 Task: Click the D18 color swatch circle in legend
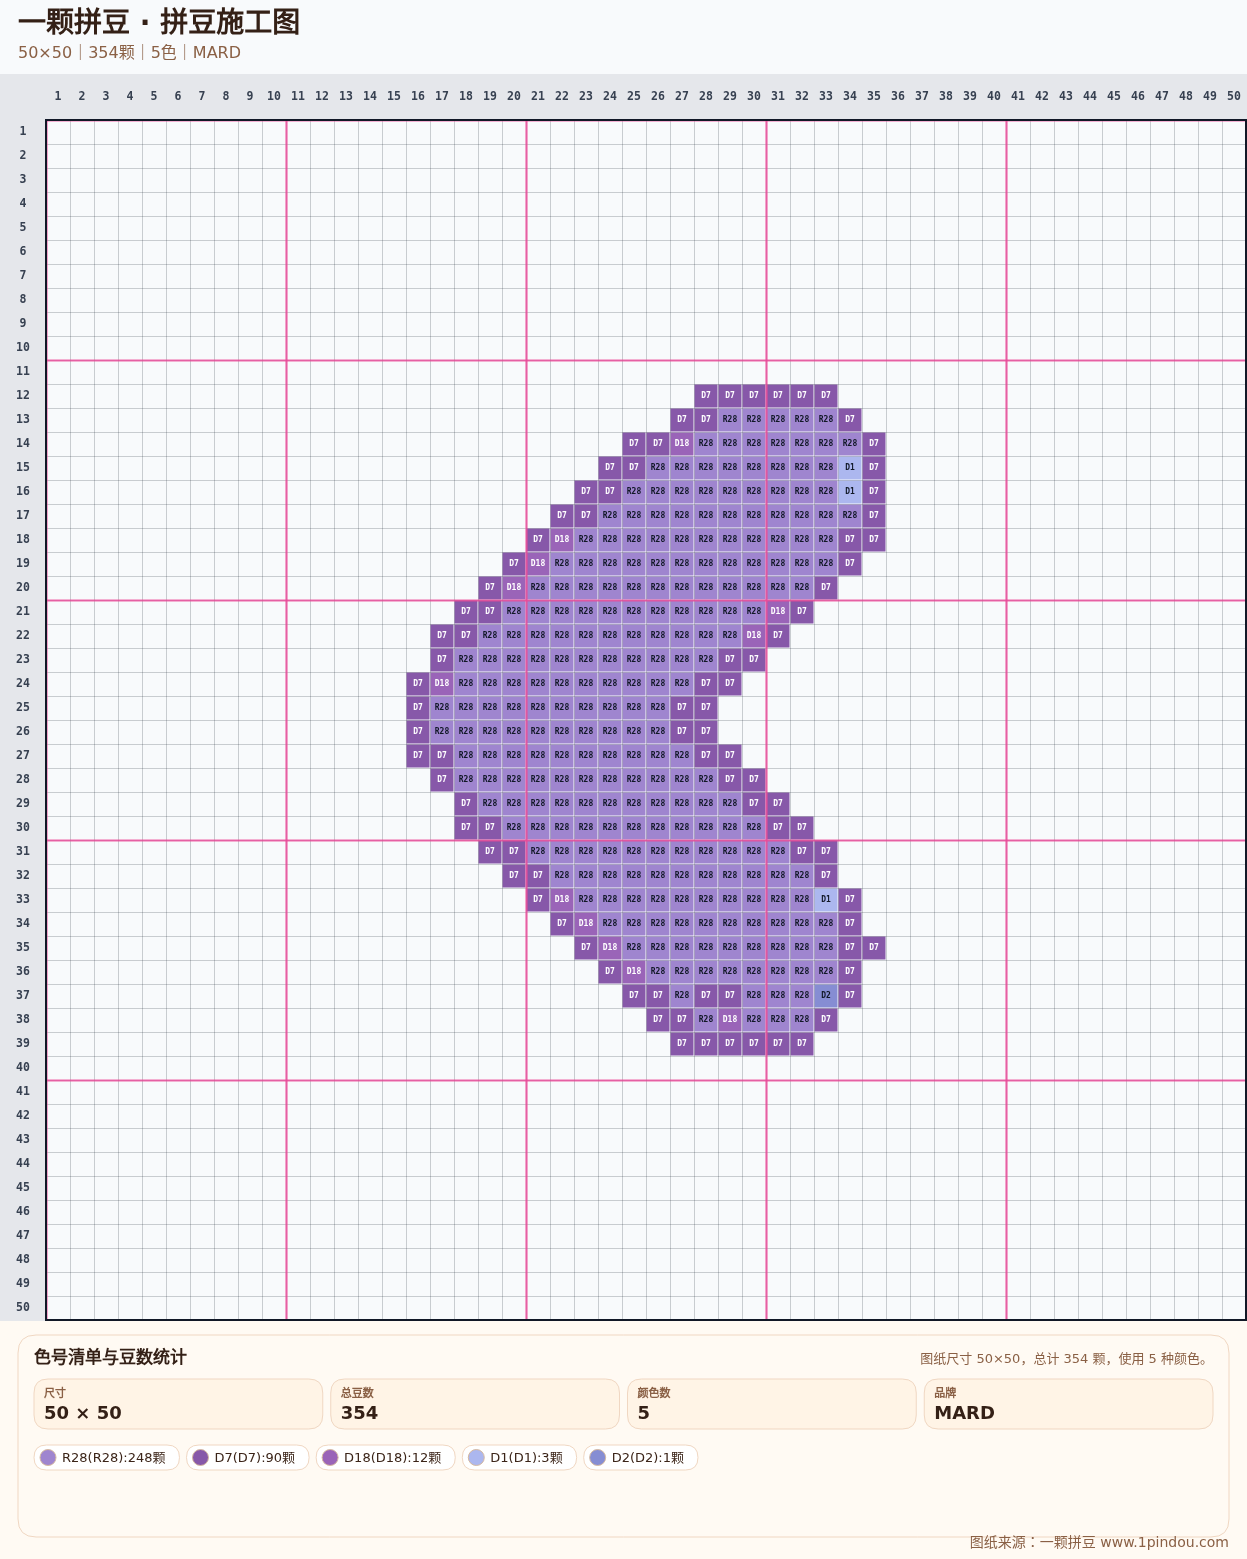tap(330, 1458)
